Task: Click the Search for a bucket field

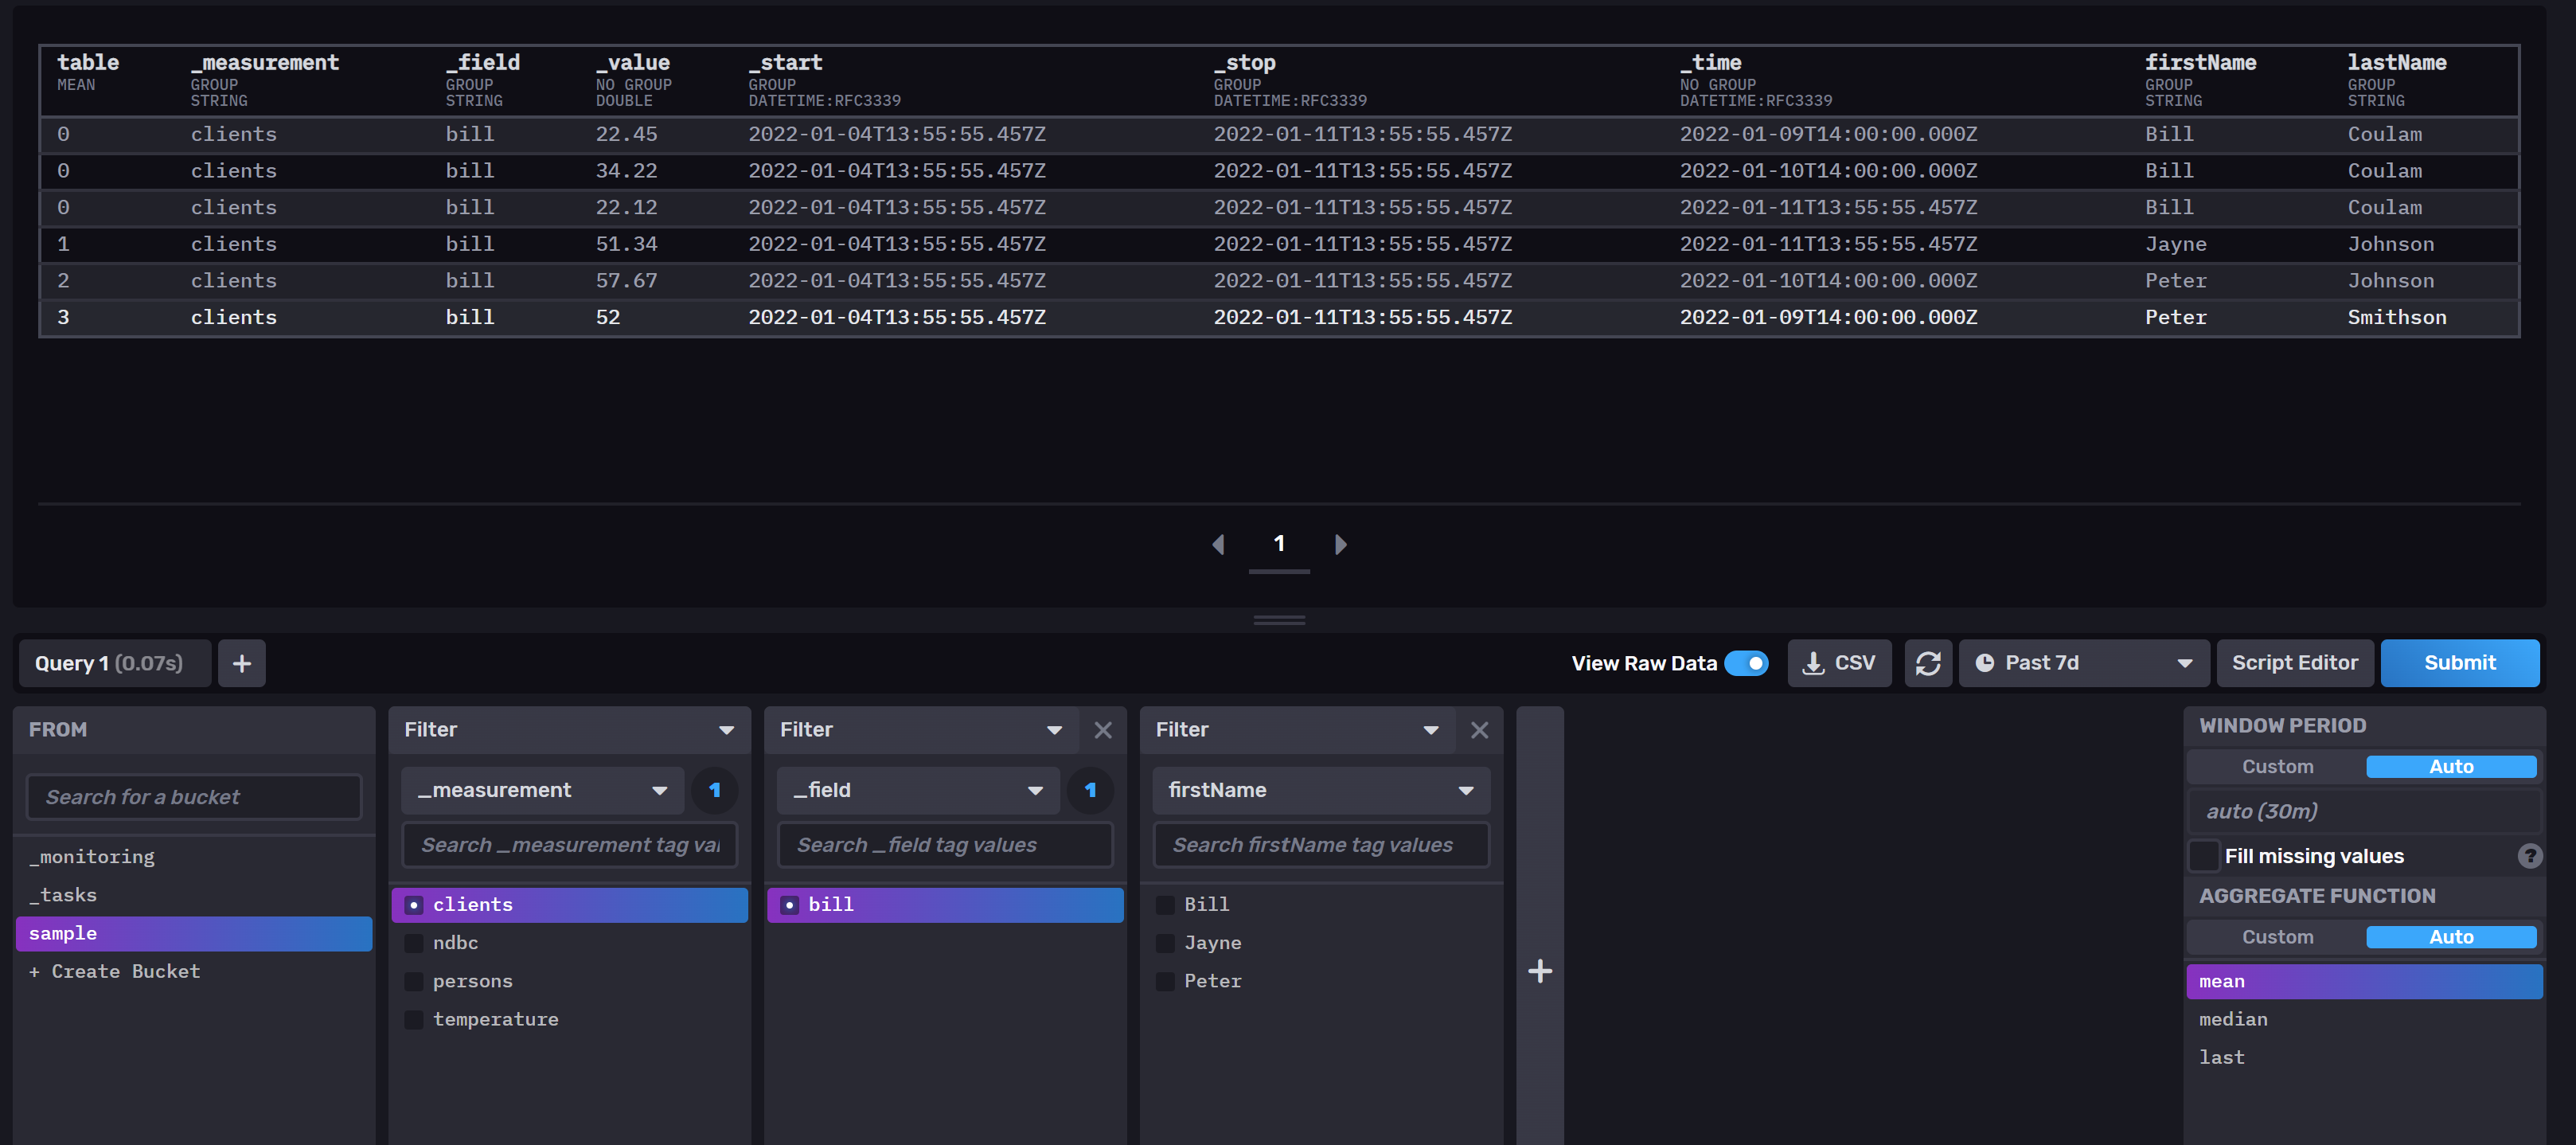Action: 194,797
